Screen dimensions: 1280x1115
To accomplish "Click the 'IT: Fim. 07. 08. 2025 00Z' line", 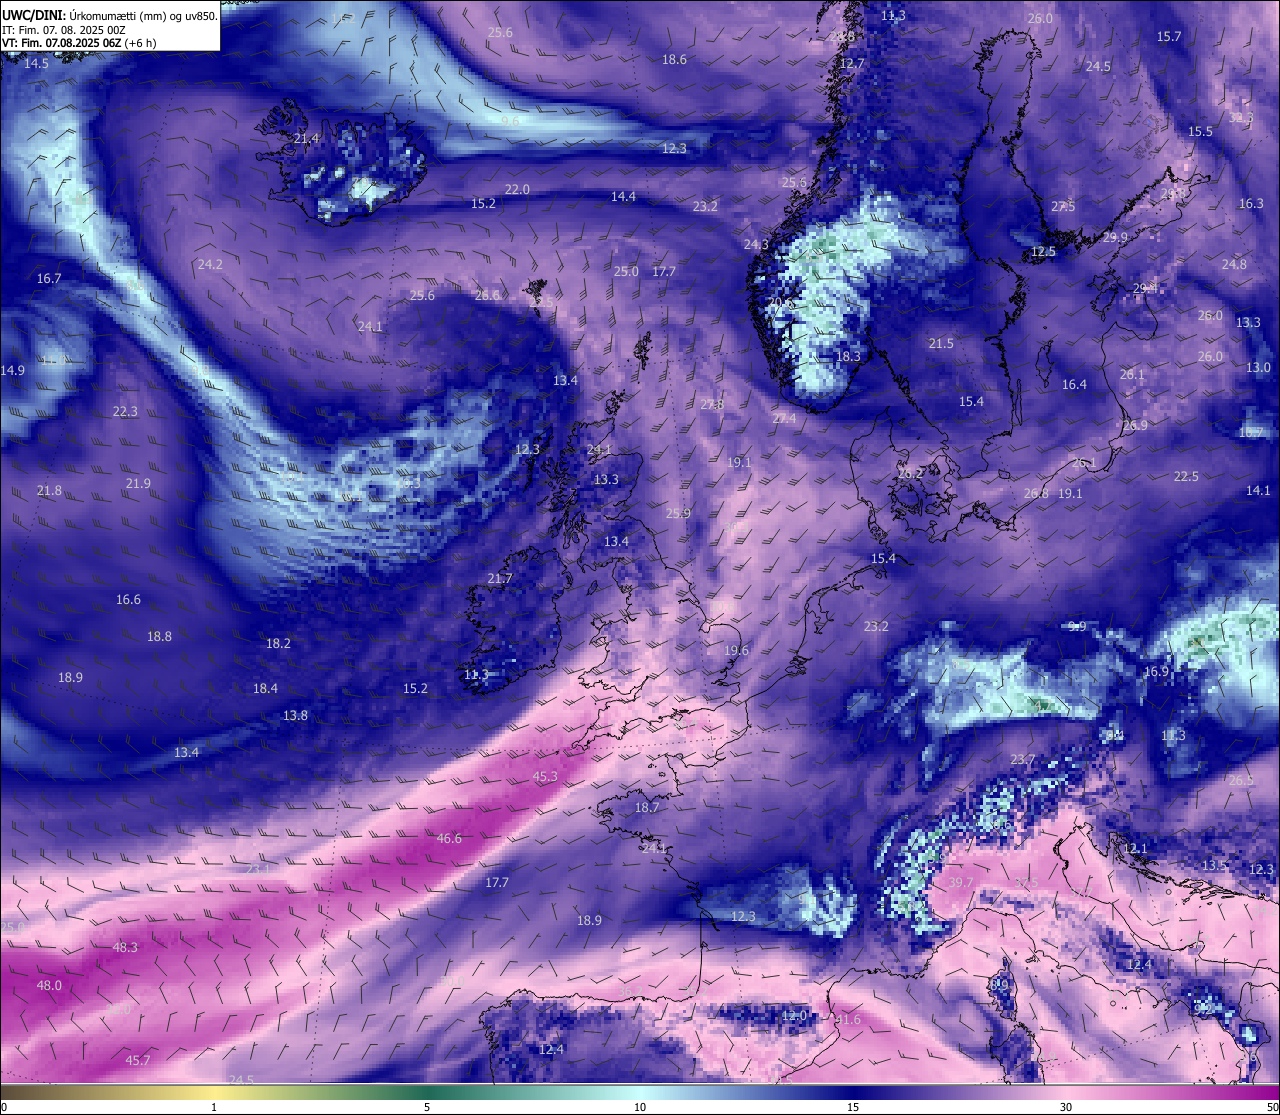I will pyautogui.click(x=64, y=30).
